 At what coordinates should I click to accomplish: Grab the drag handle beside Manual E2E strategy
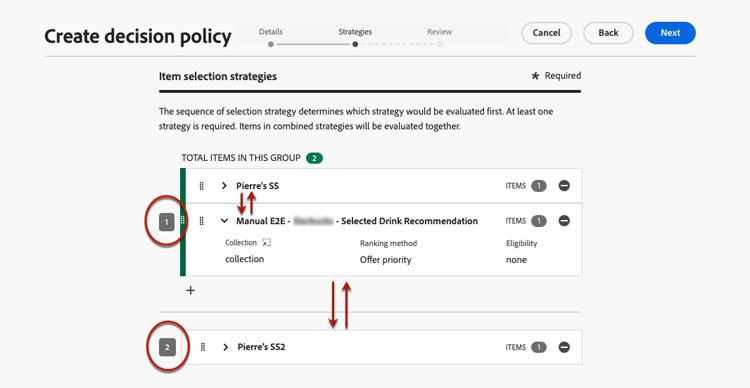point(201,221)
